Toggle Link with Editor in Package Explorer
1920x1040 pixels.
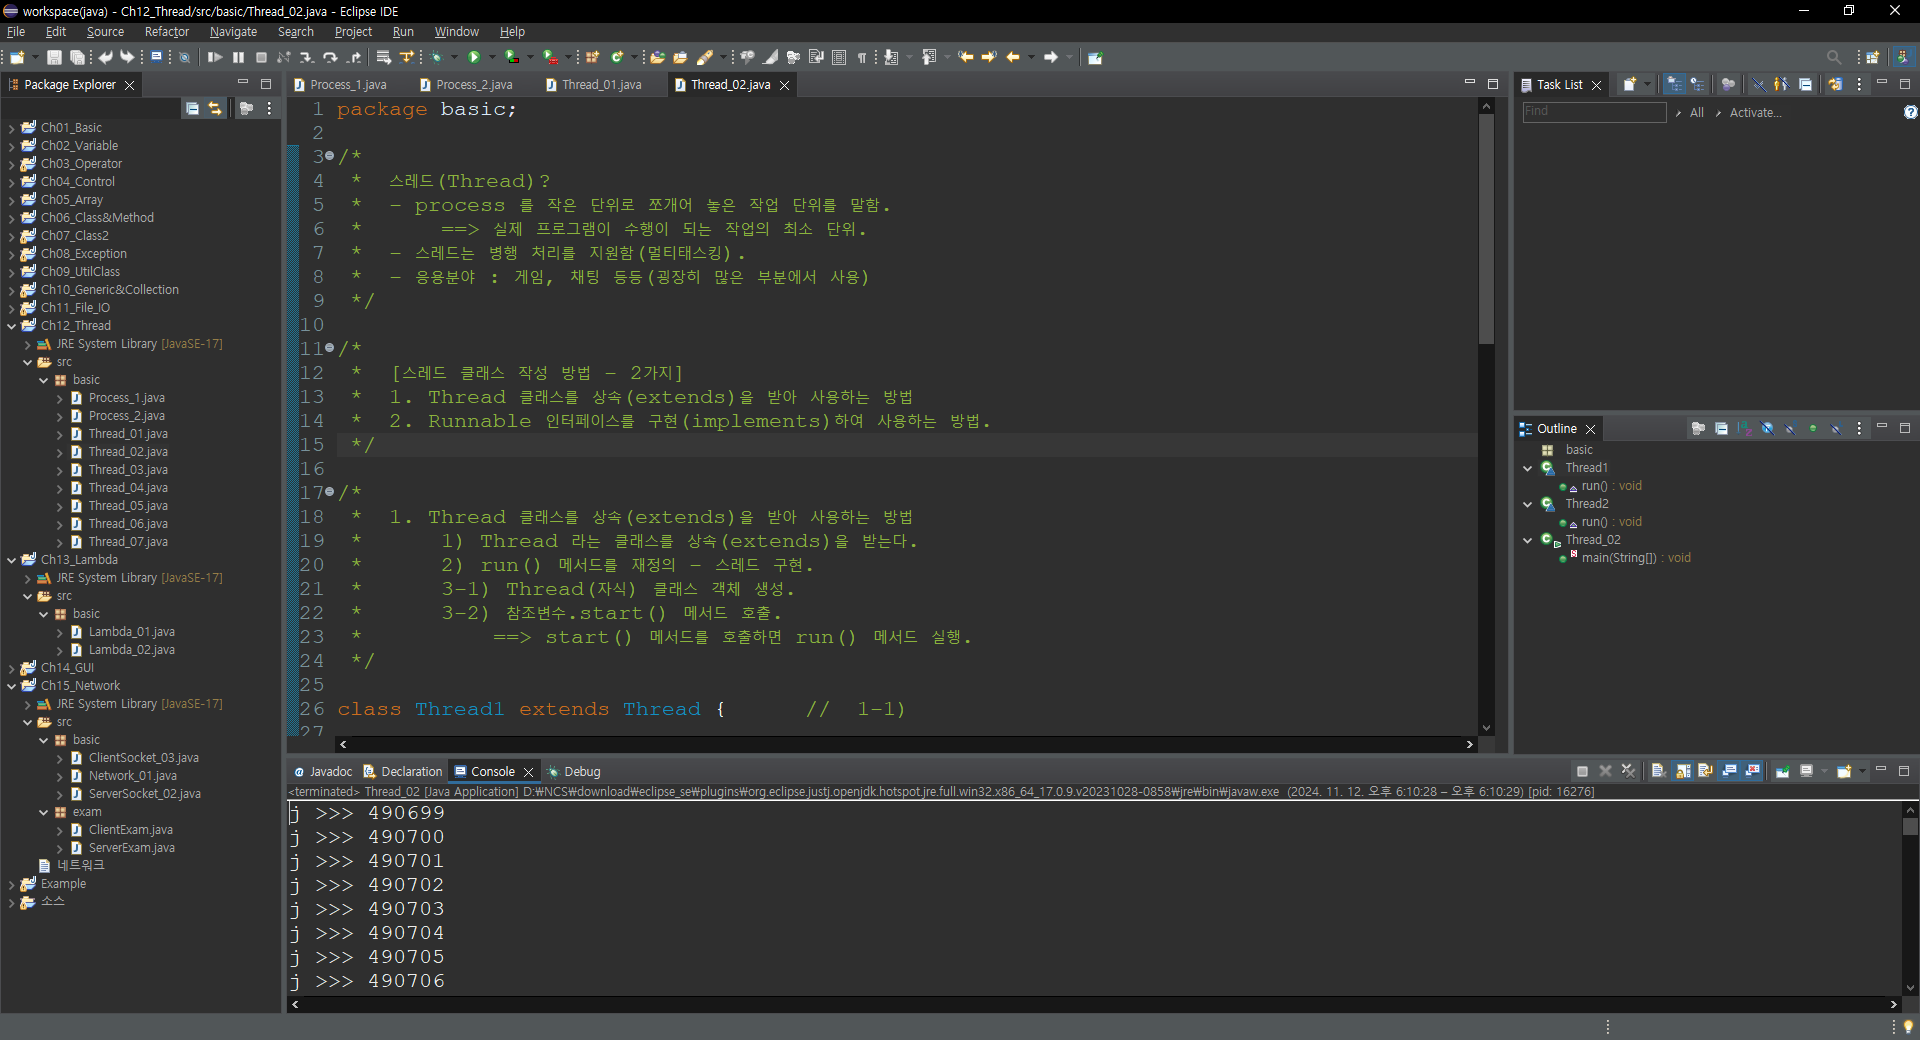pyautogui.click(x=215, y=109)
